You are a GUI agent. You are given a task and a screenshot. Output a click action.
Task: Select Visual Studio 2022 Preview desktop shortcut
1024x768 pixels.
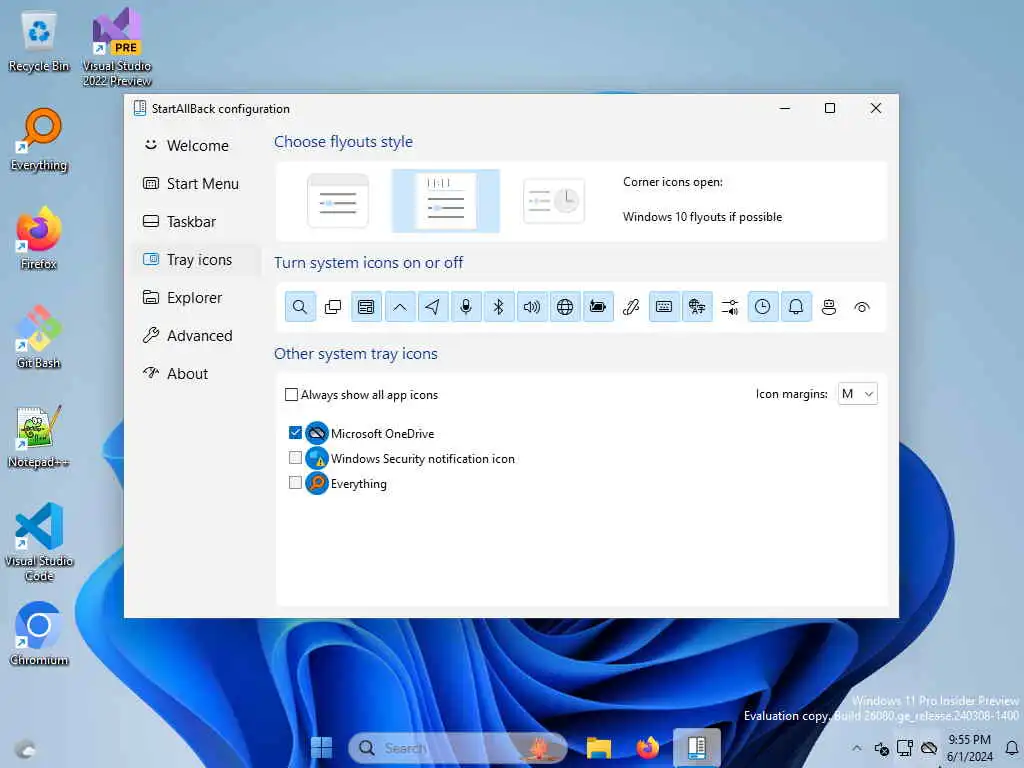[x=117, y=47]
